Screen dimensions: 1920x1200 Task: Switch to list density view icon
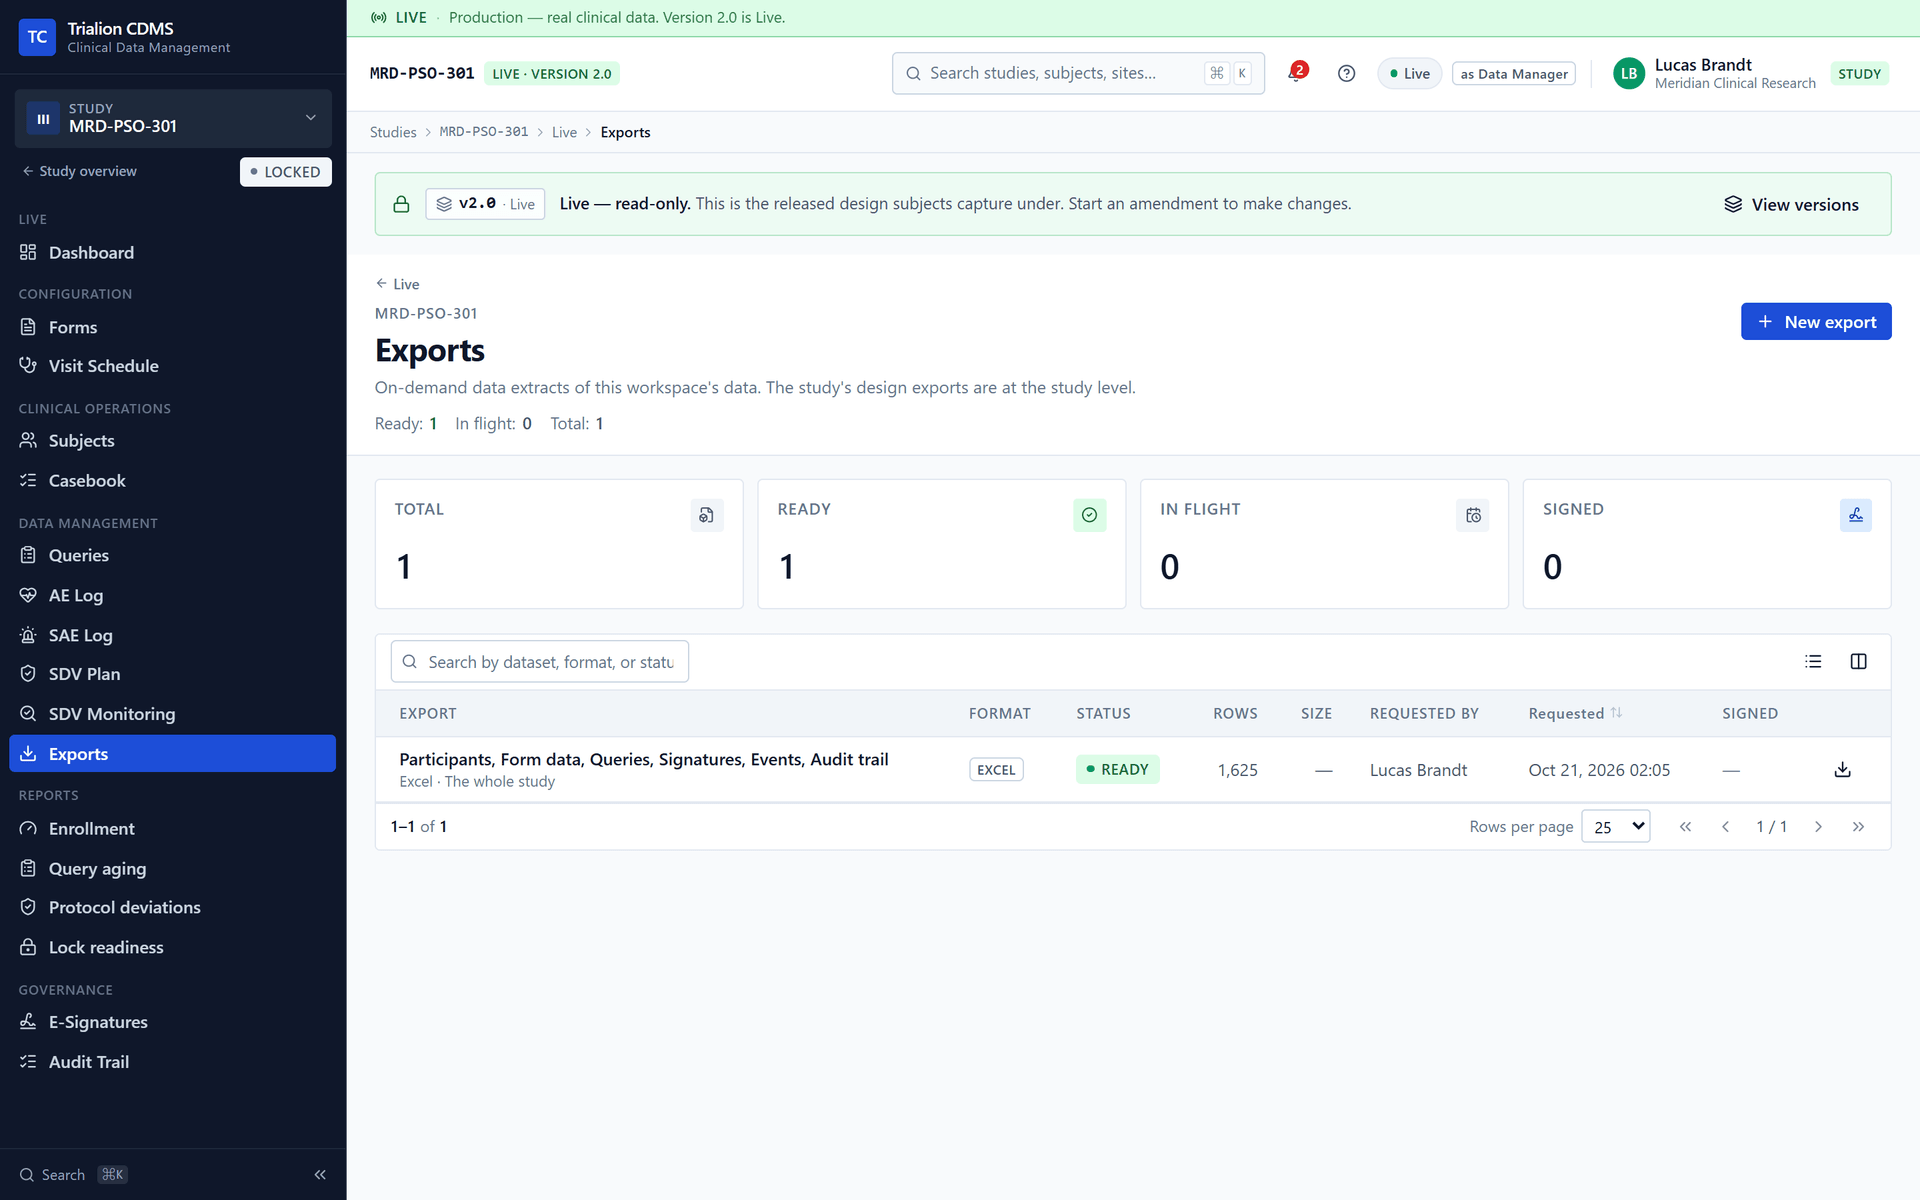click(x=1813, y=661)
